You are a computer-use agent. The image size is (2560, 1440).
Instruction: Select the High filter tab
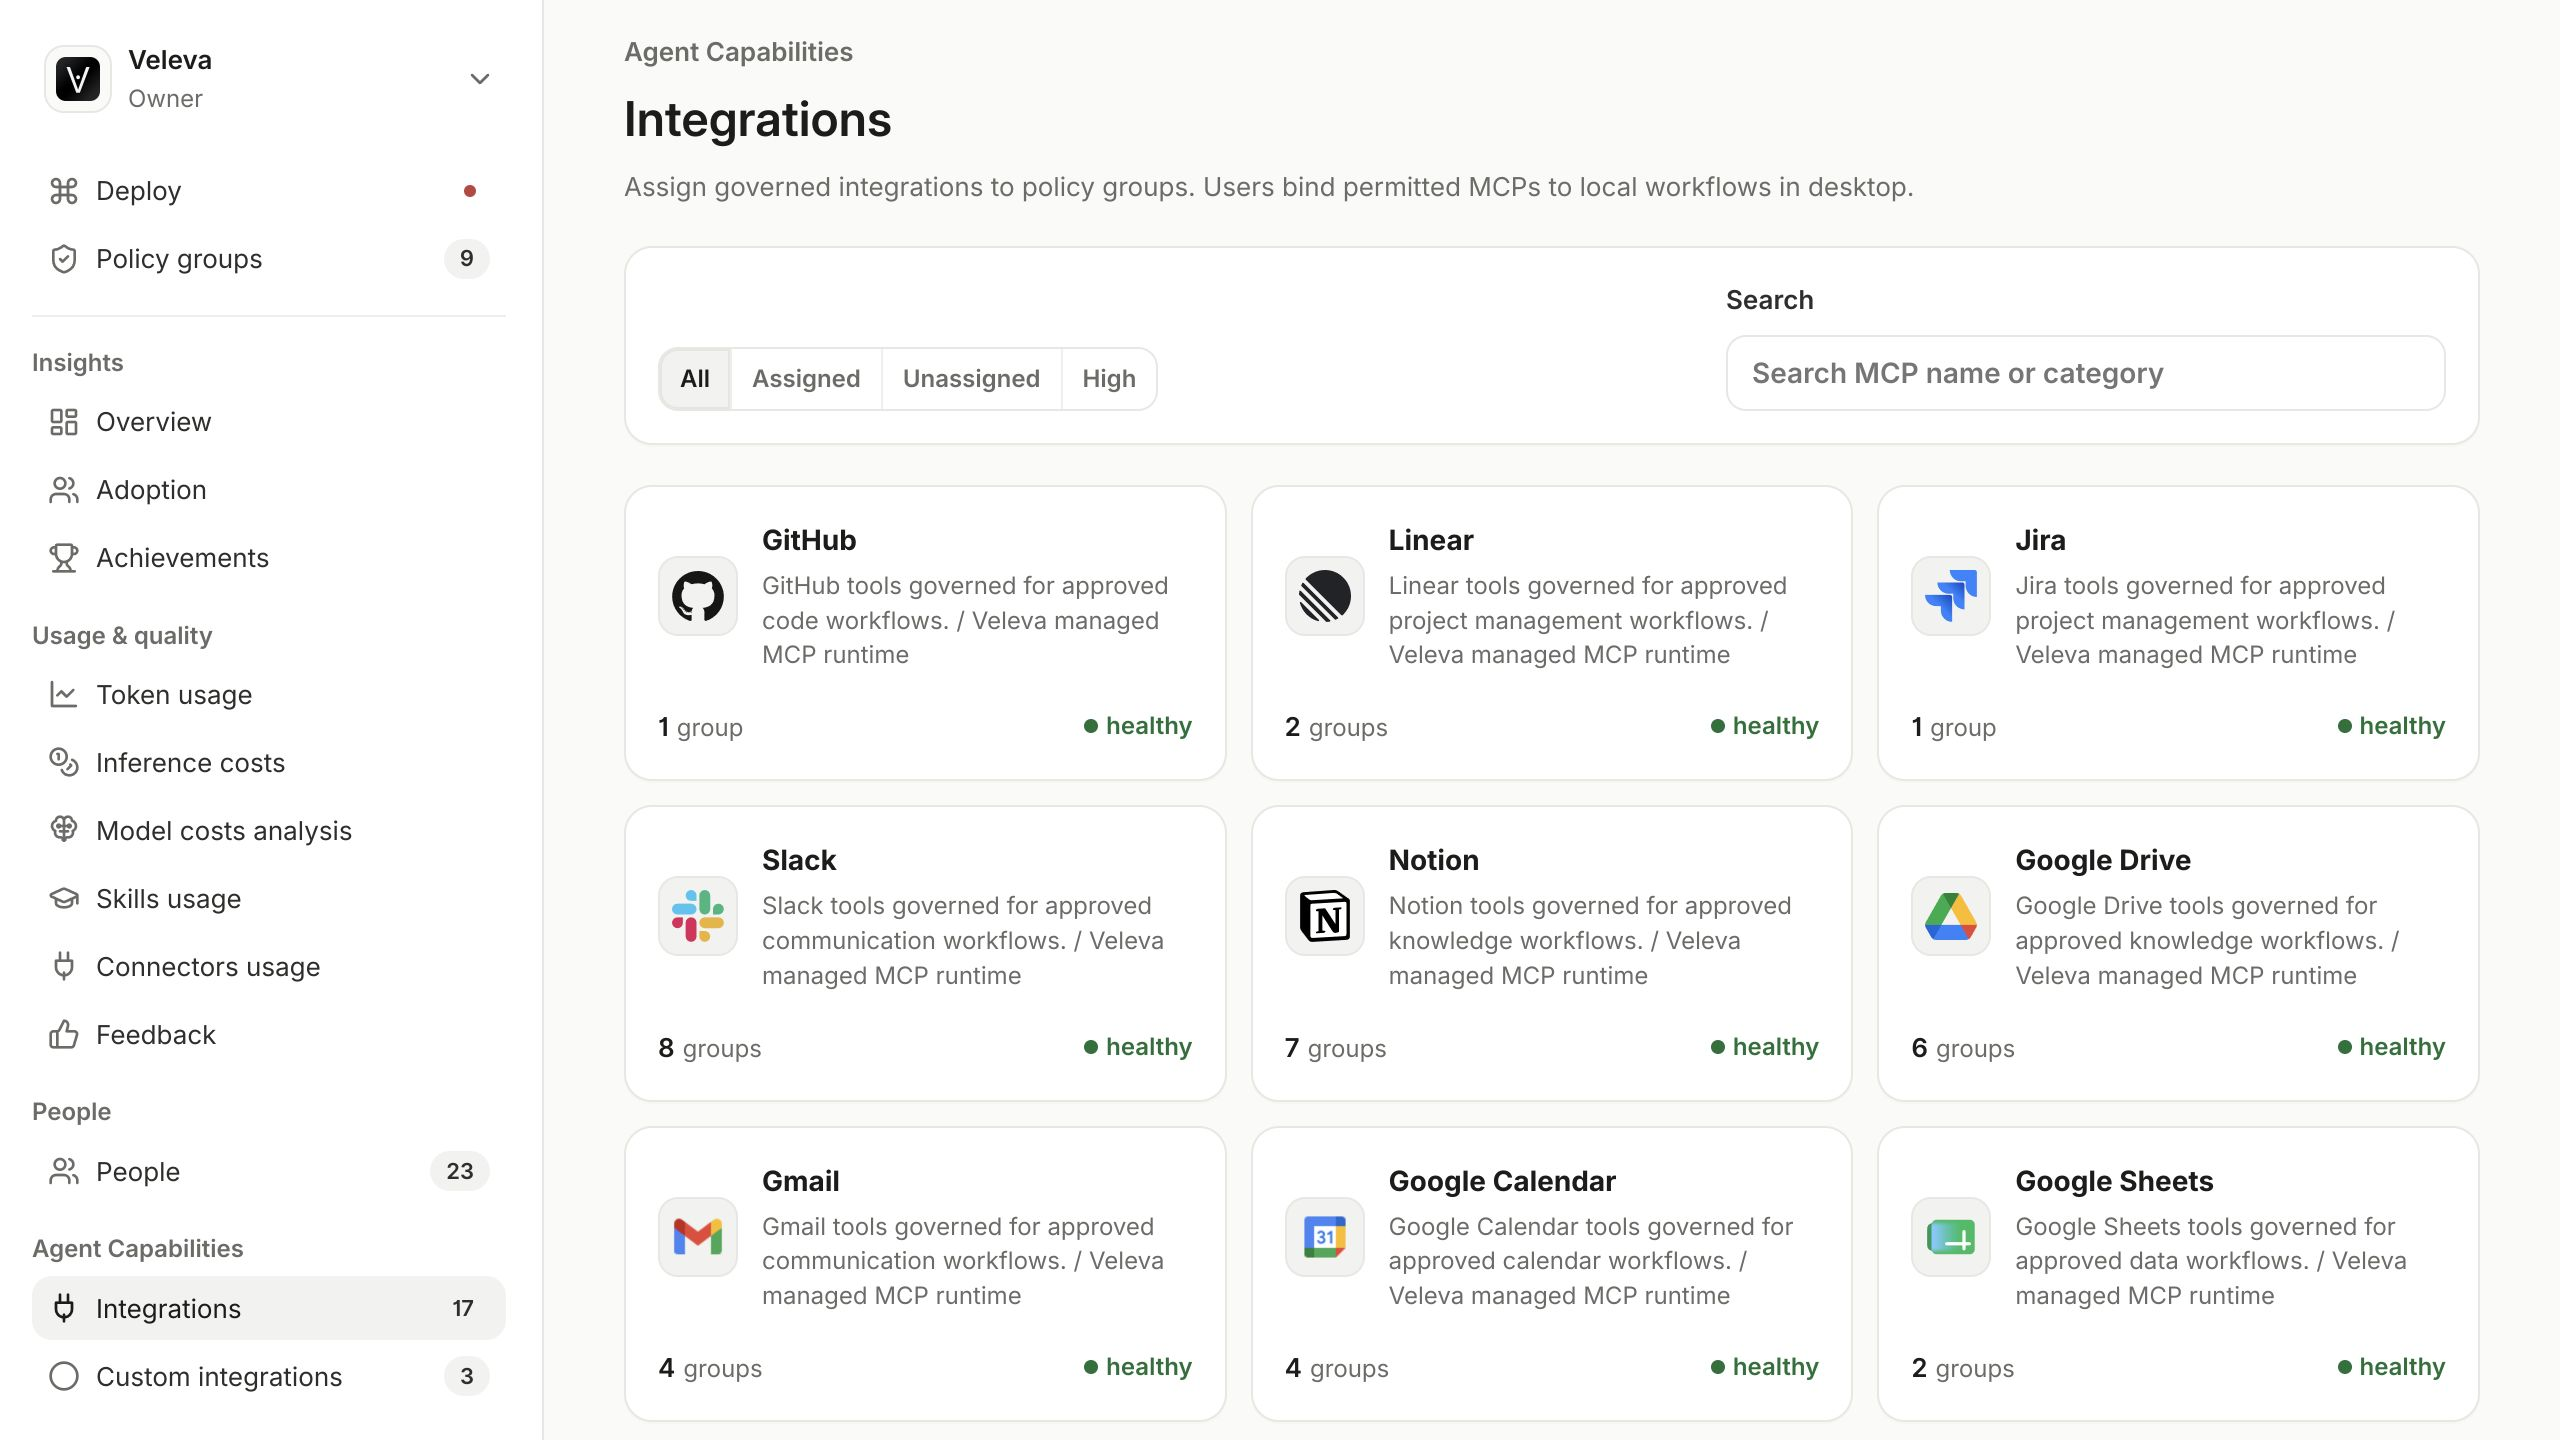click(x=1109, y=379)
